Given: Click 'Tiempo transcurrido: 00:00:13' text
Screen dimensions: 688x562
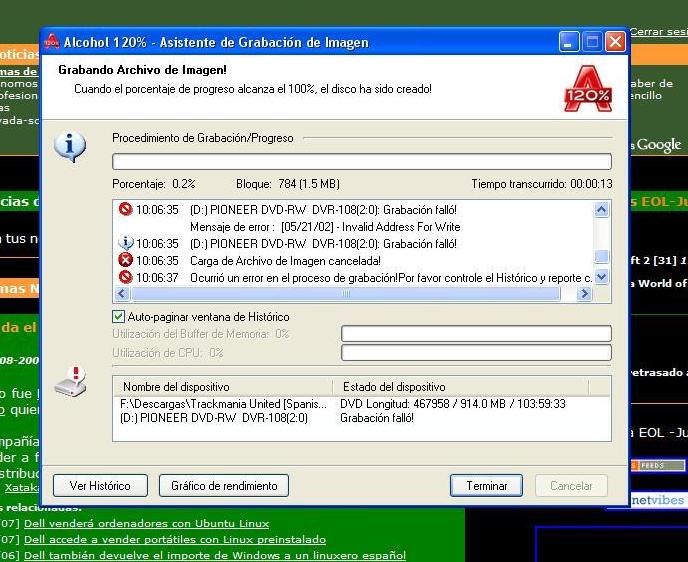Looking at the screenshot, I should (542, 183).
